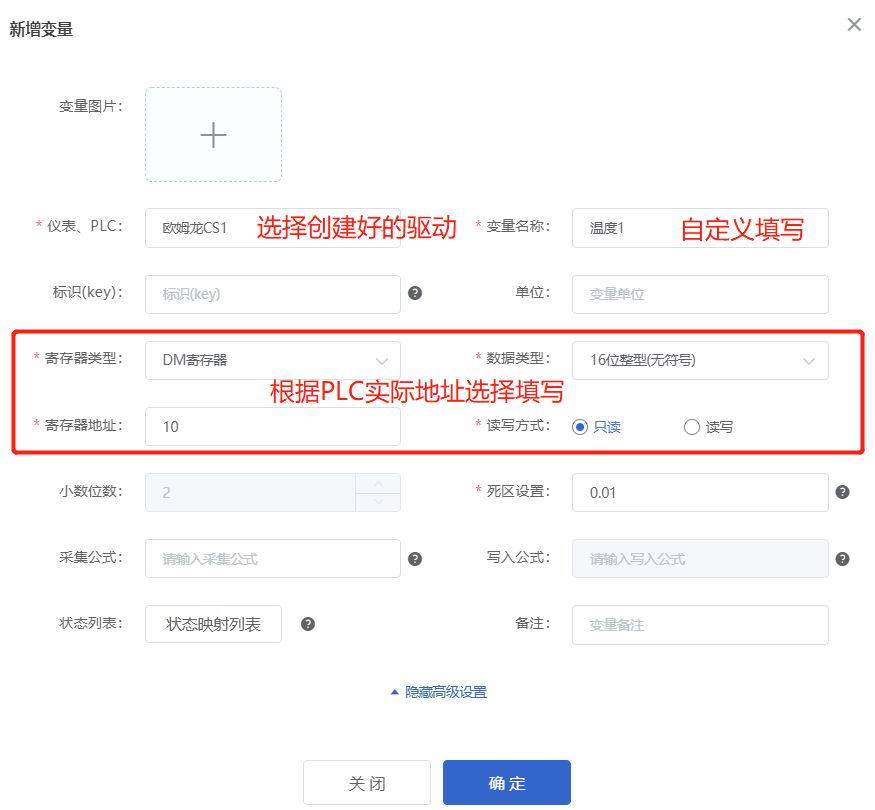This screenshot has width=875, height=810.
Task: Click help icon next to 写入公式
Action: point(842,558)
